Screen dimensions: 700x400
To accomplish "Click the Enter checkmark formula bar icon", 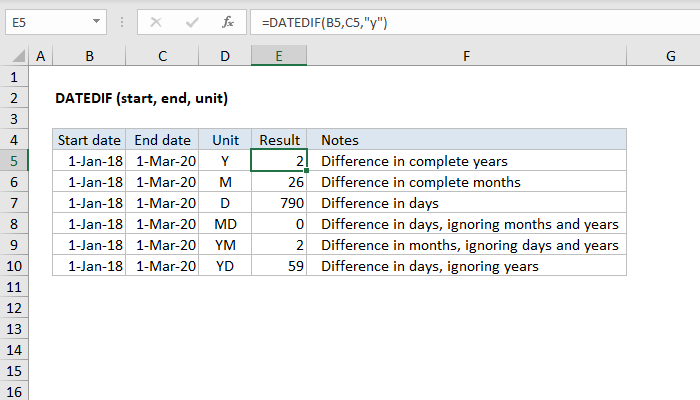I will pyautogui.click(x=192, y=20).
